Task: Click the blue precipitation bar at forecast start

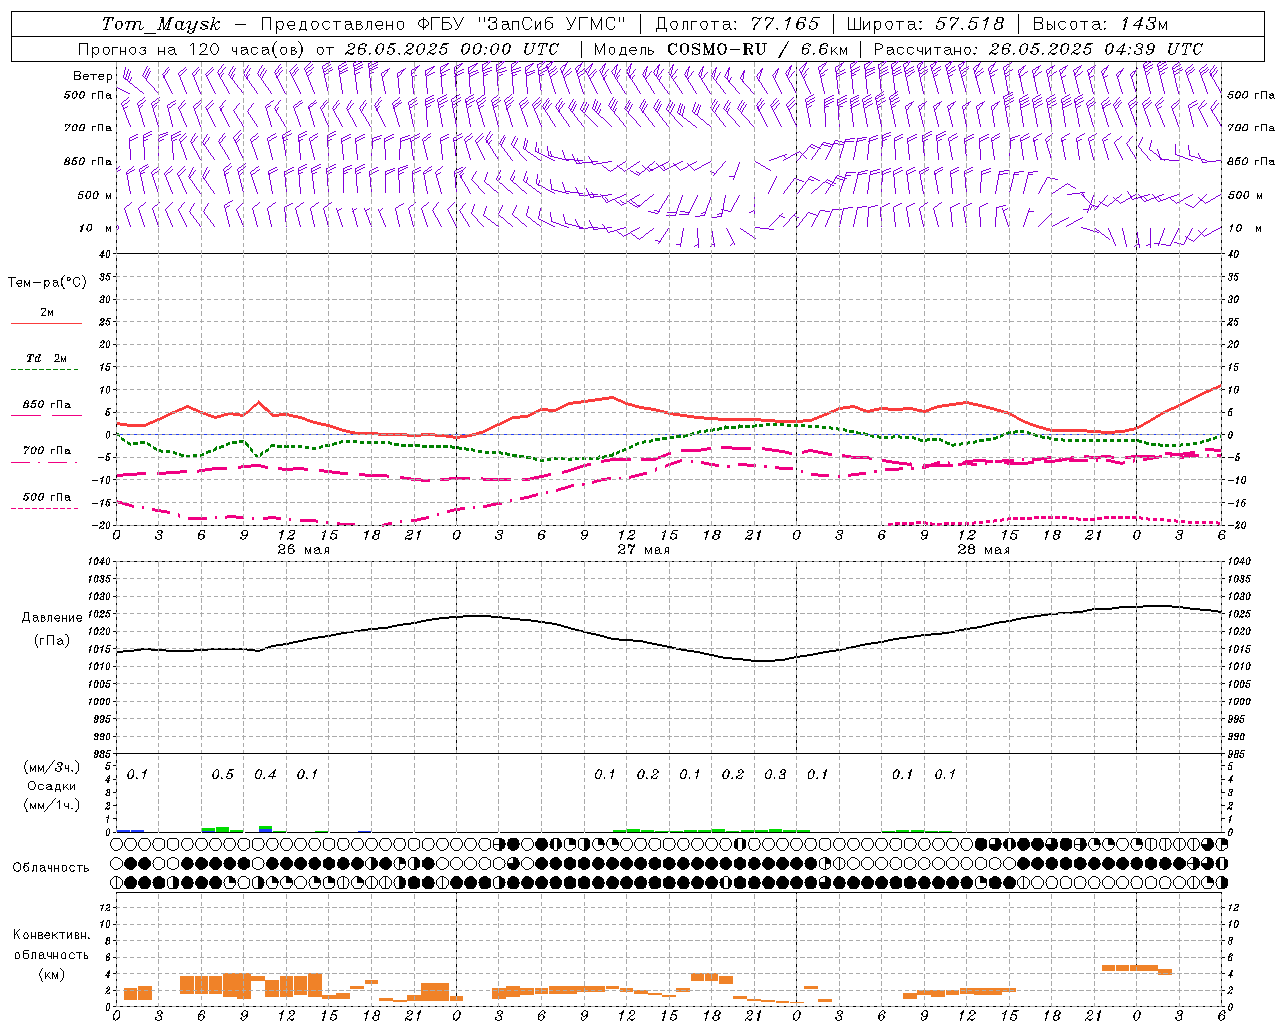Action: coord(130,830)
